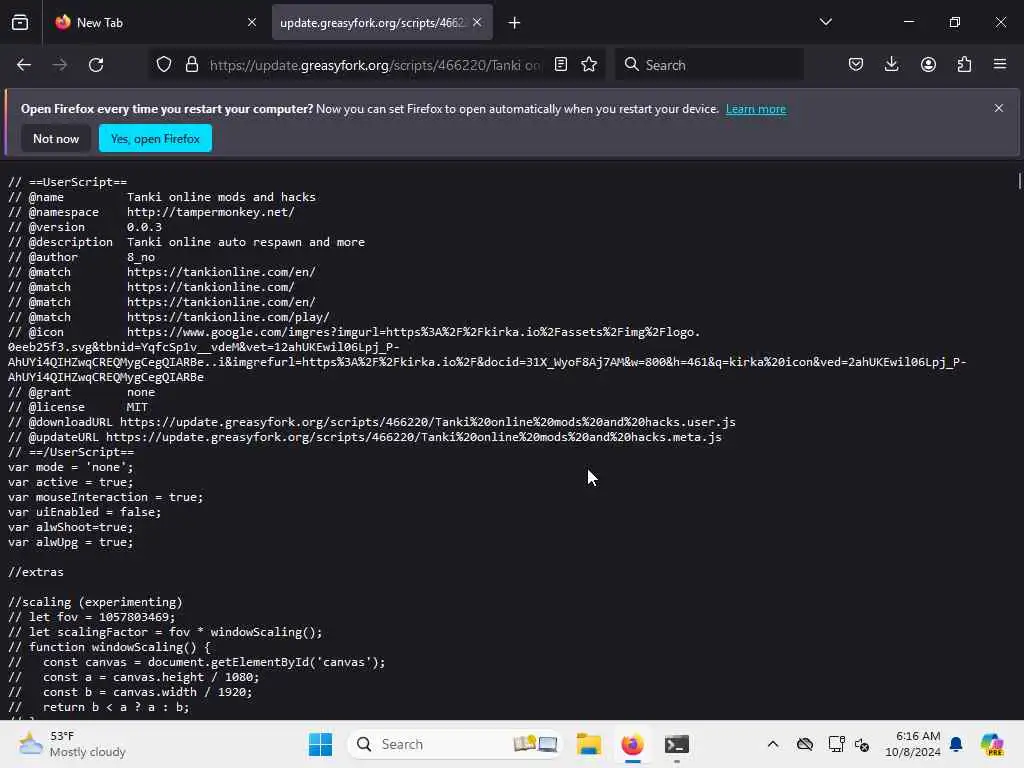Click the line var mode = 'none';
The height and width of the screenshot is (768, 1024).
[71, 467]
